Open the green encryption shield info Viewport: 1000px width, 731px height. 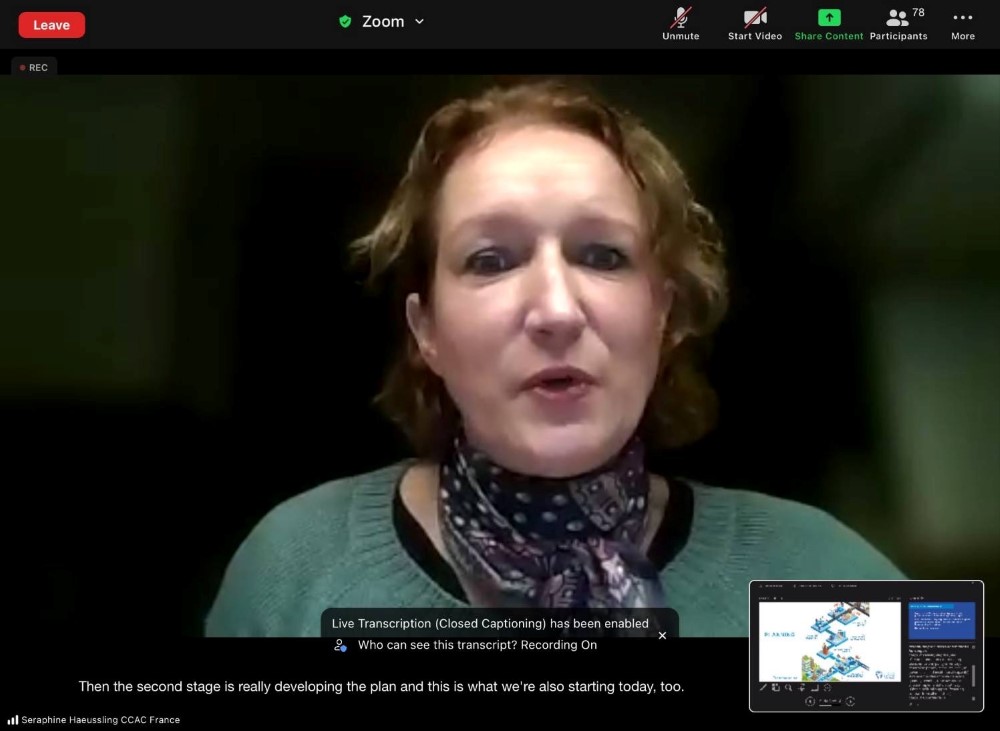pos(345,21)
